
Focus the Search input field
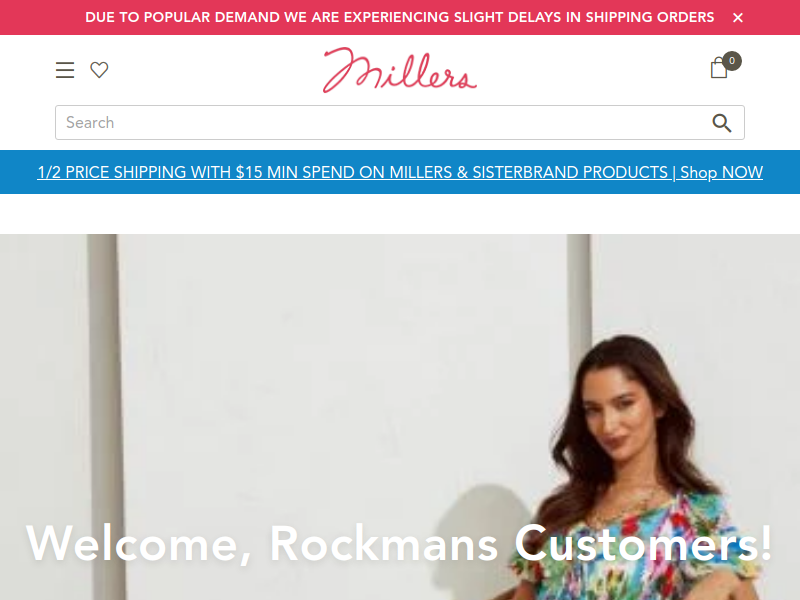point(399,122)
